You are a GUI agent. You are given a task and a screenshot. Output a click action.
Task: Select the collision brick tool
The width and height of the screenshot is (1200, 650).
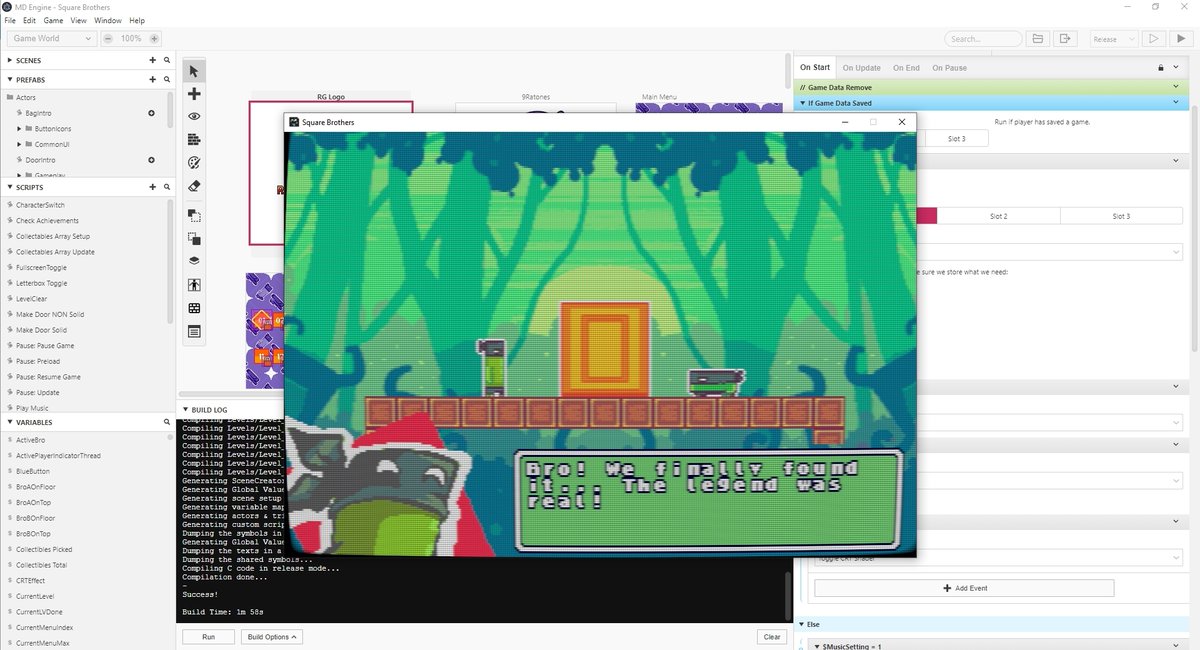193,139
